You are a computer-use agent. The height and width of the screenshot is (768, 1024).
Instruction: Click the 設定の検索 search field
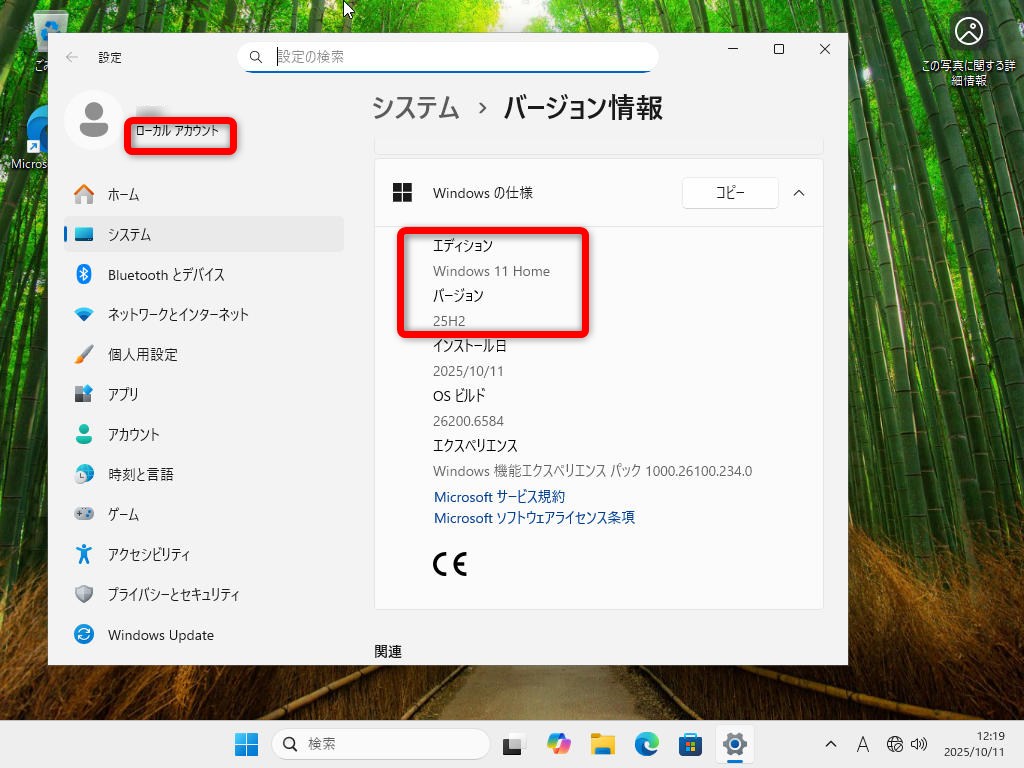(460, 57)
